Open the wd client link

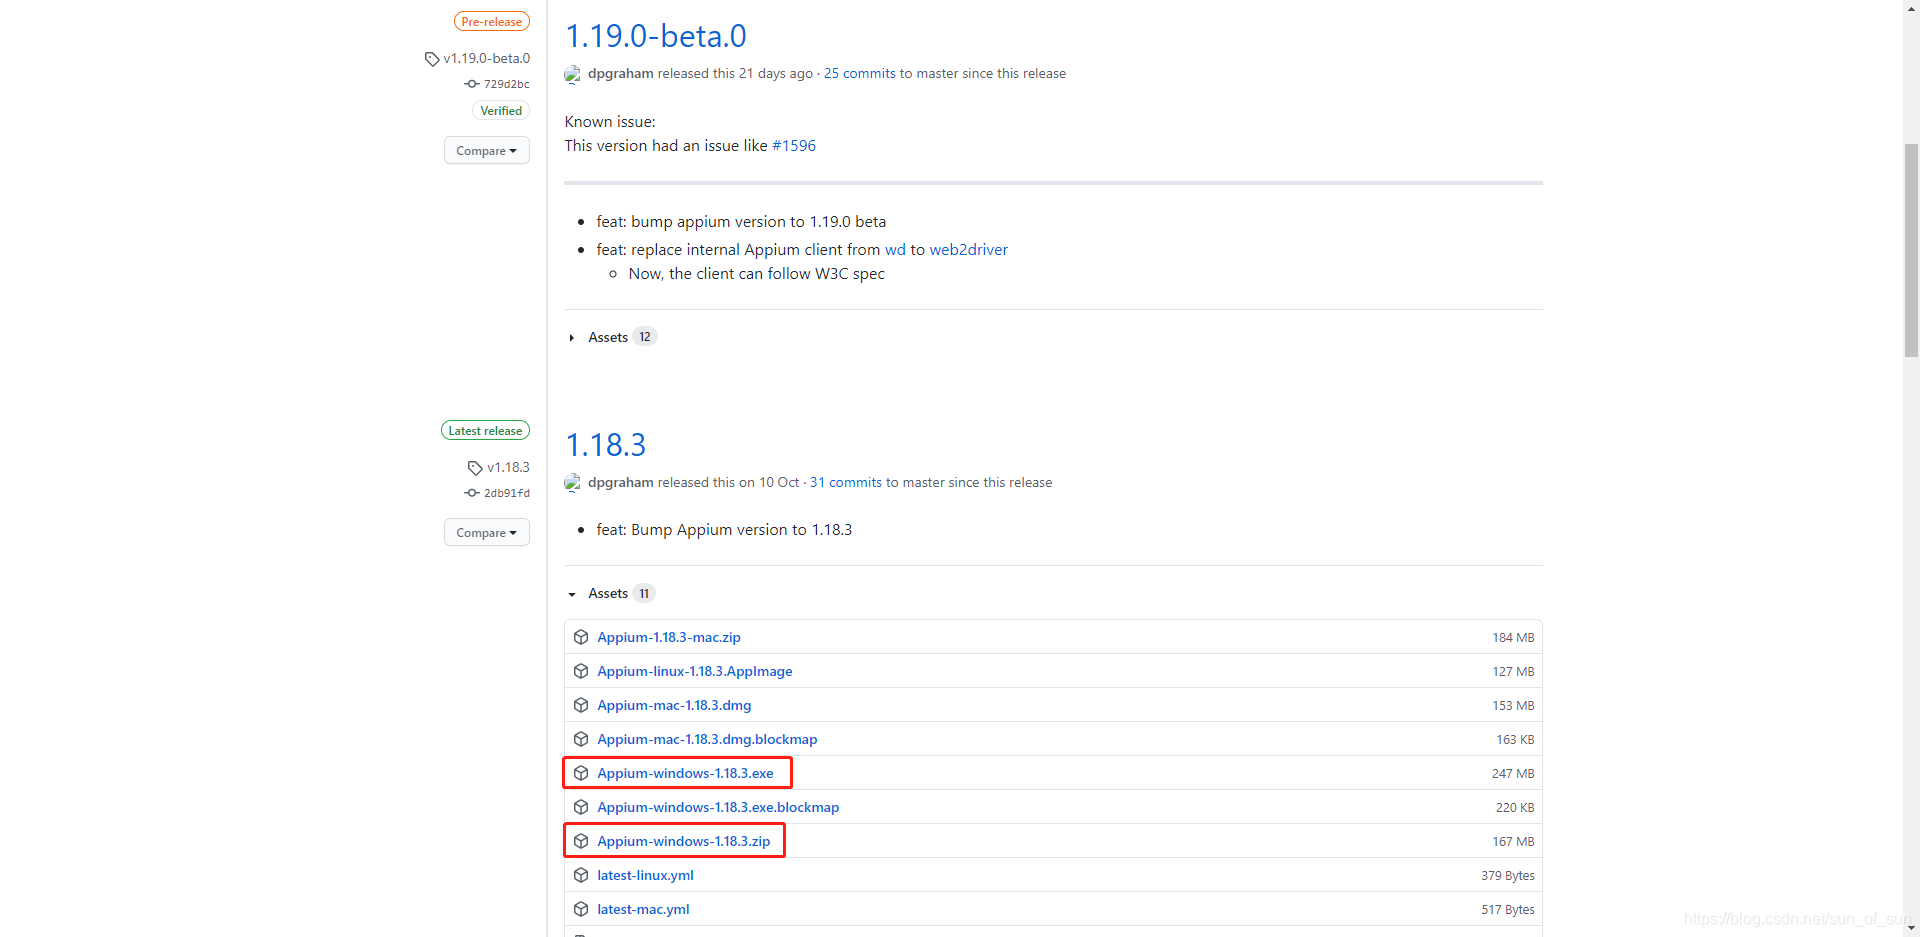tap(895, 250)
